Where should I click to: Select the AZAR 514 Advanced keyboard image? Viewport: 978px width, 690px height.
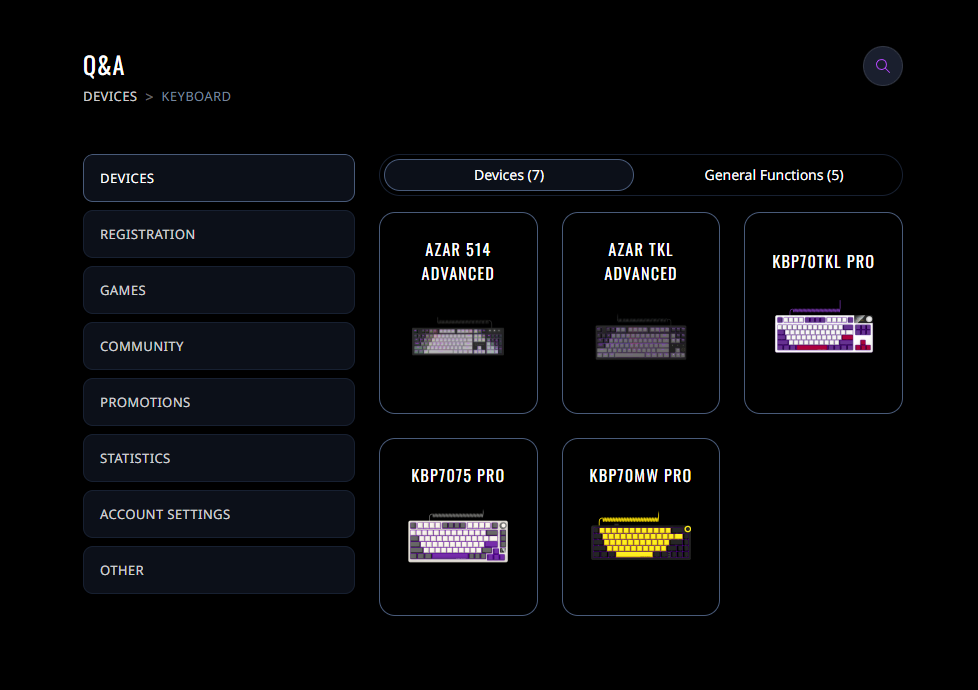tap(458, 338)
